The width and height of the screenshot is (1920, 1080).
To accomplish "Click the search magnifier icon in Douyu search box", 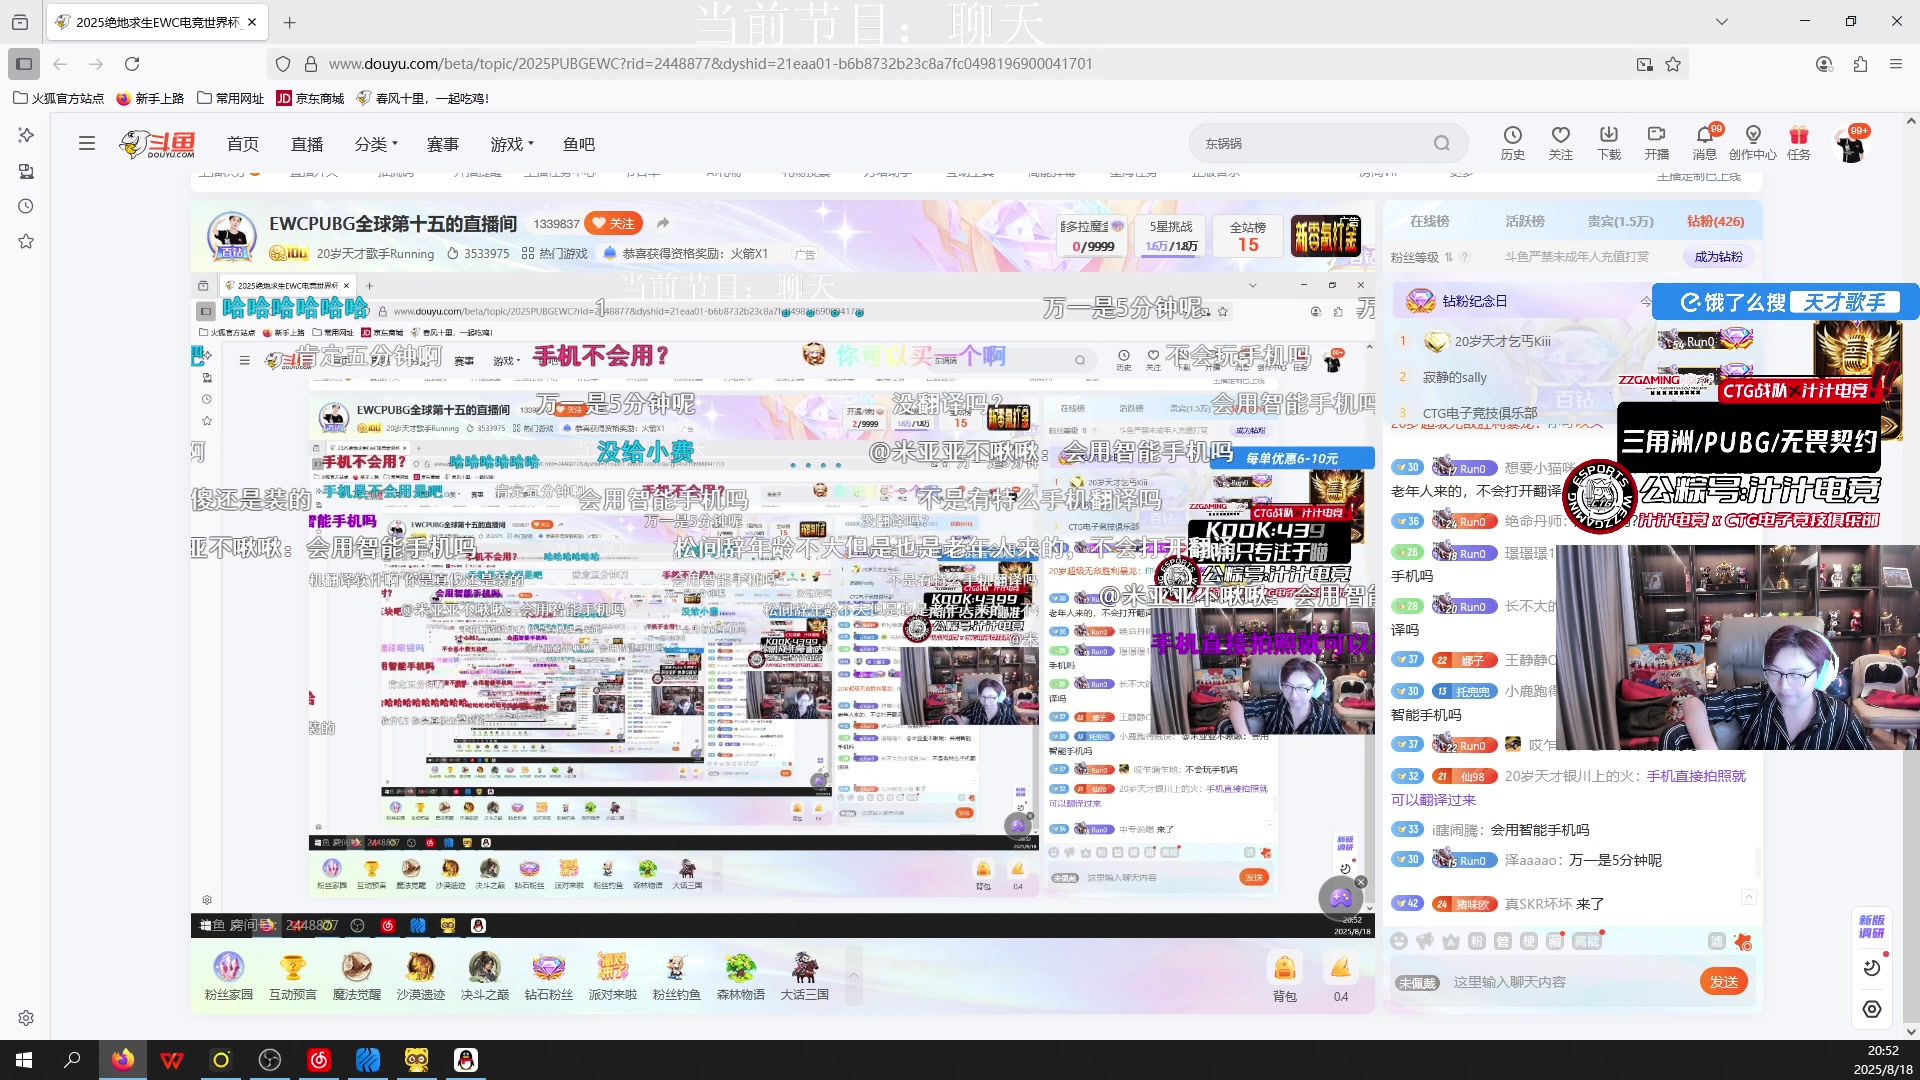I will (x=1441, y=143).
